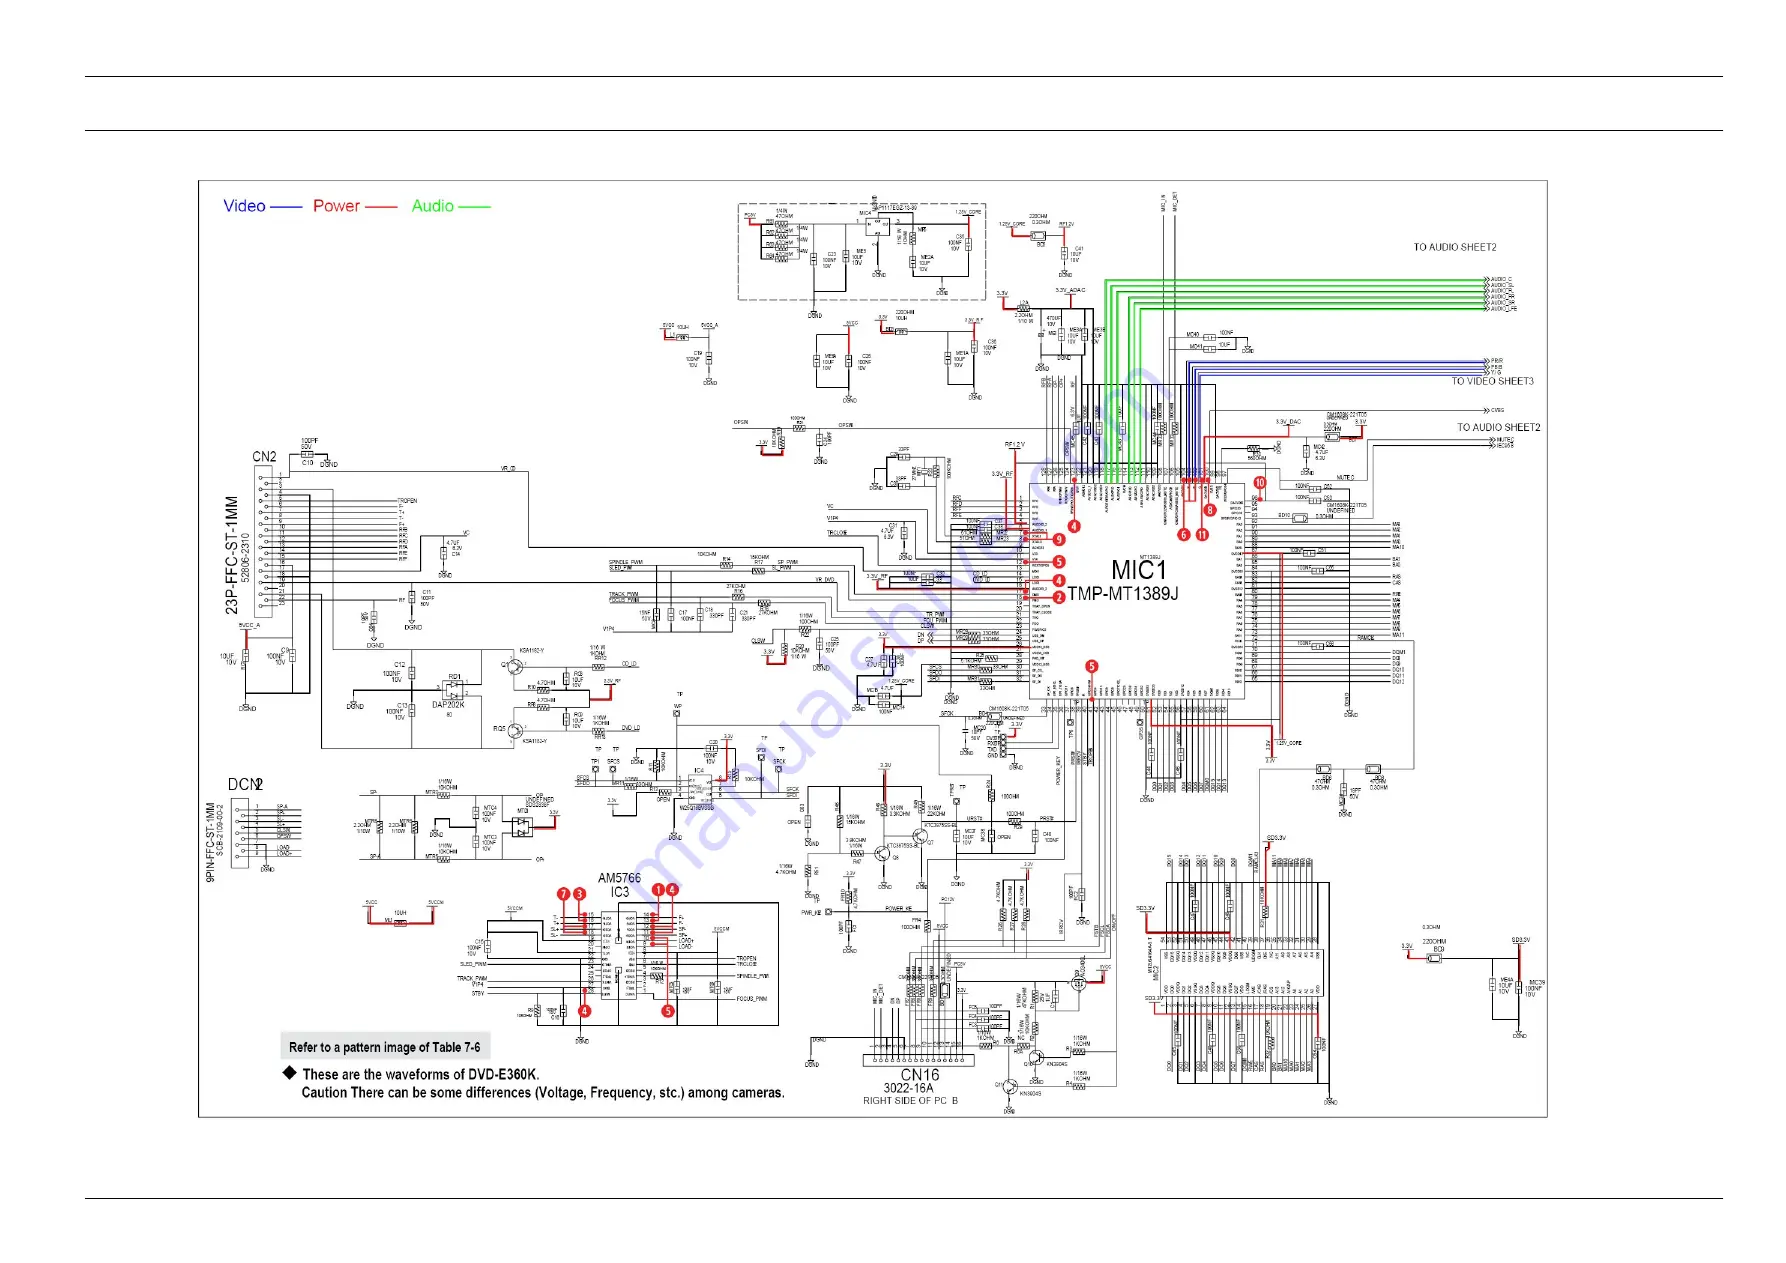Screen dimensions: 1786x1263
Task: Click the "3.3V_DAC" power label
Action: coord(1288,422)
